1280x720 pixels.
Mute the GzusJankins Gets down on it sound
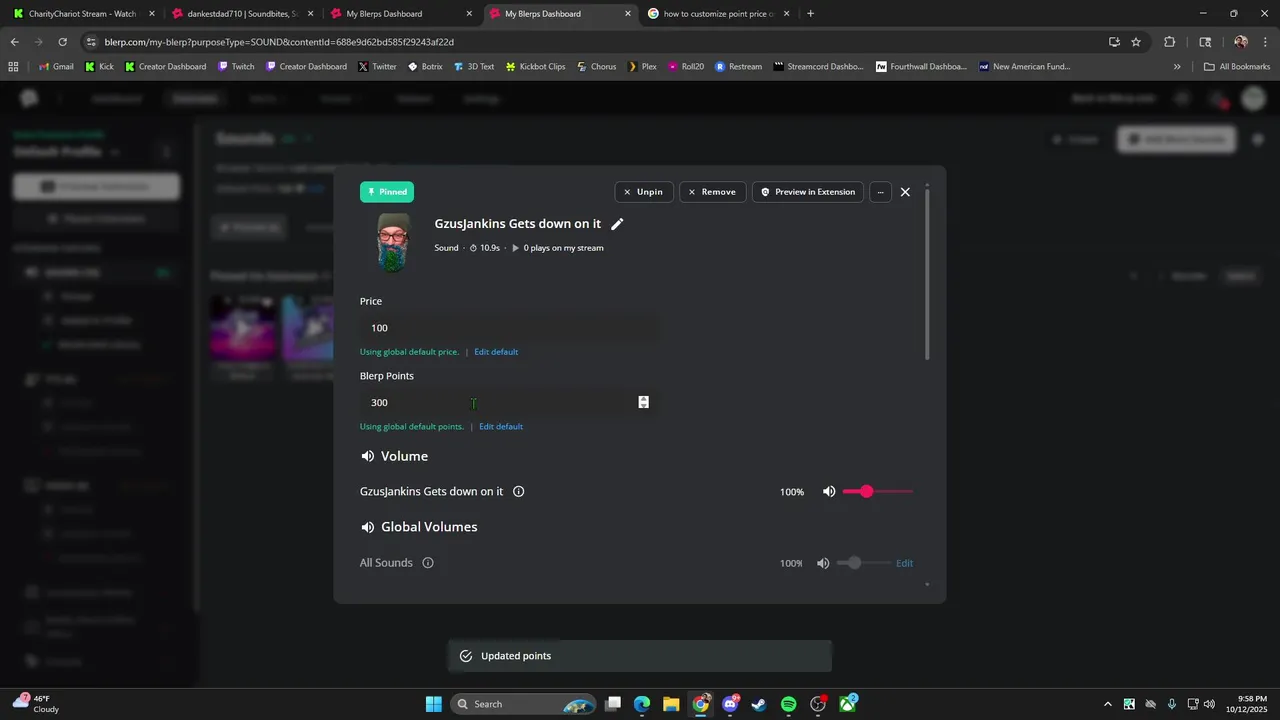pos(829,492)
